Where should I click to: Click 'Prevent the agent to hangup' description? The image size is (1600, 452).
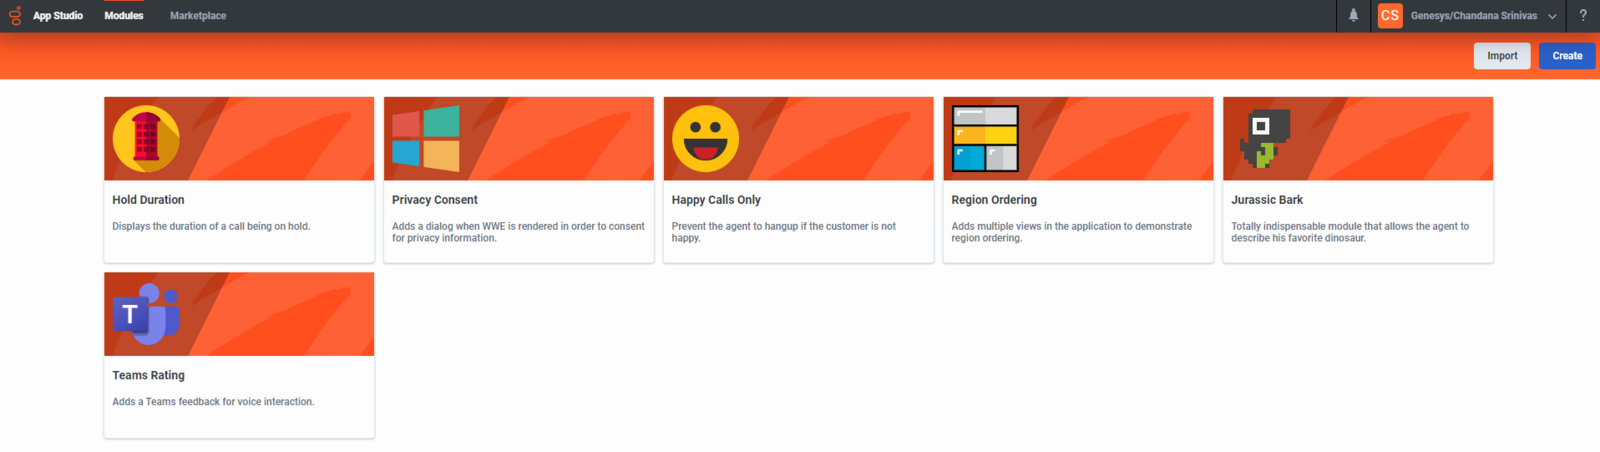coord(784,232)
